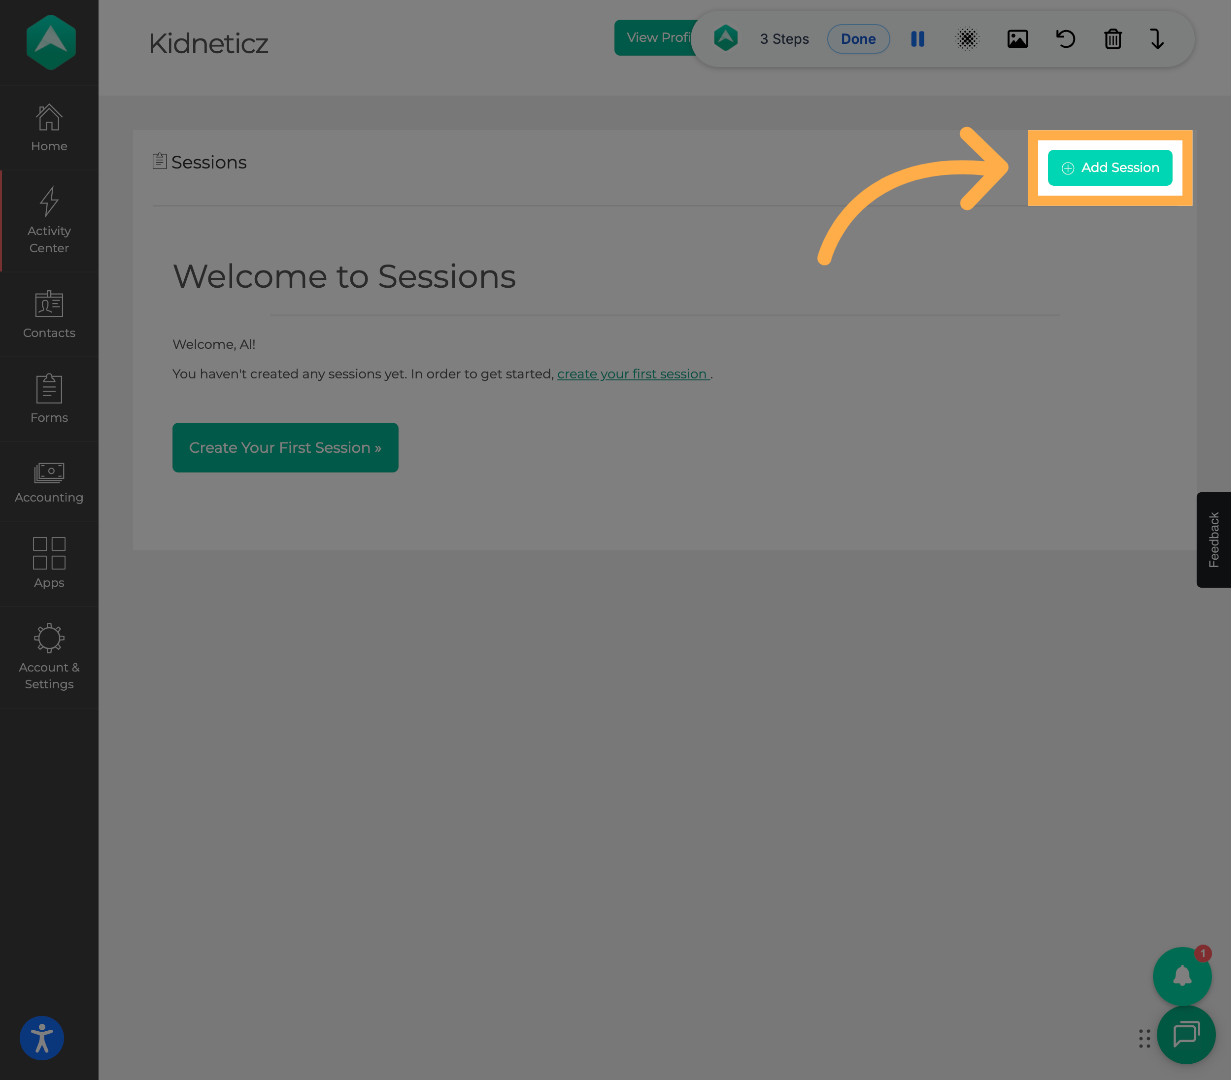This screenshot has height=1080, width=1231.
Task: Delete the recording with the trash icon
Action: pos(1113,39)
